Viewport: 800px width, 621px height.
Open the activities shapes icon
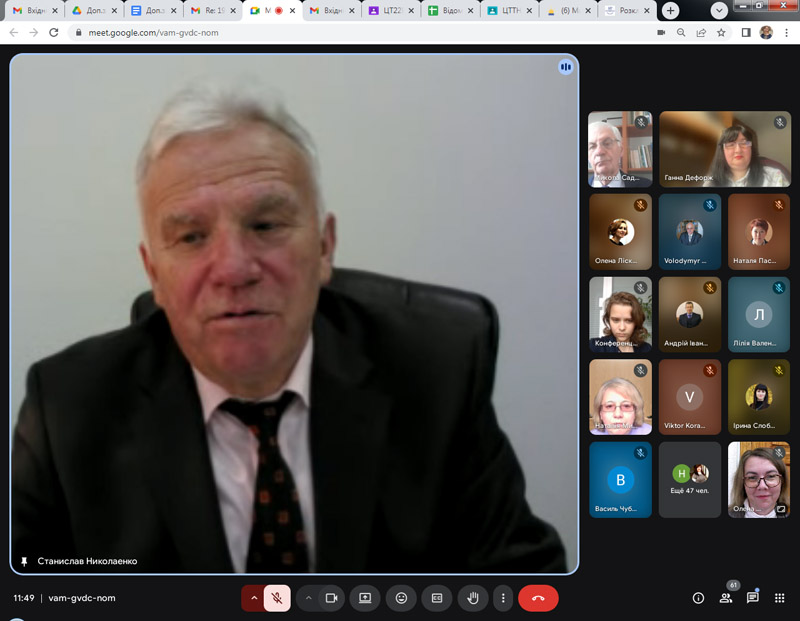pos(779,598)
